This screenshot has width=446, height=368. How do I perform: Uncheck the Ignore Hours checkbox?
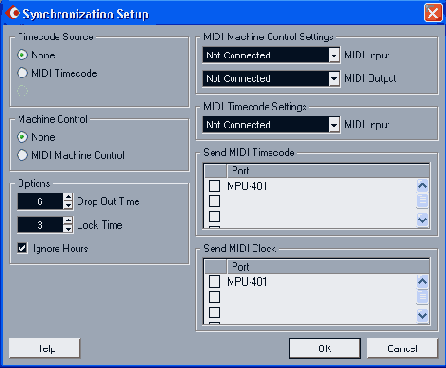[x=22, y=248]
